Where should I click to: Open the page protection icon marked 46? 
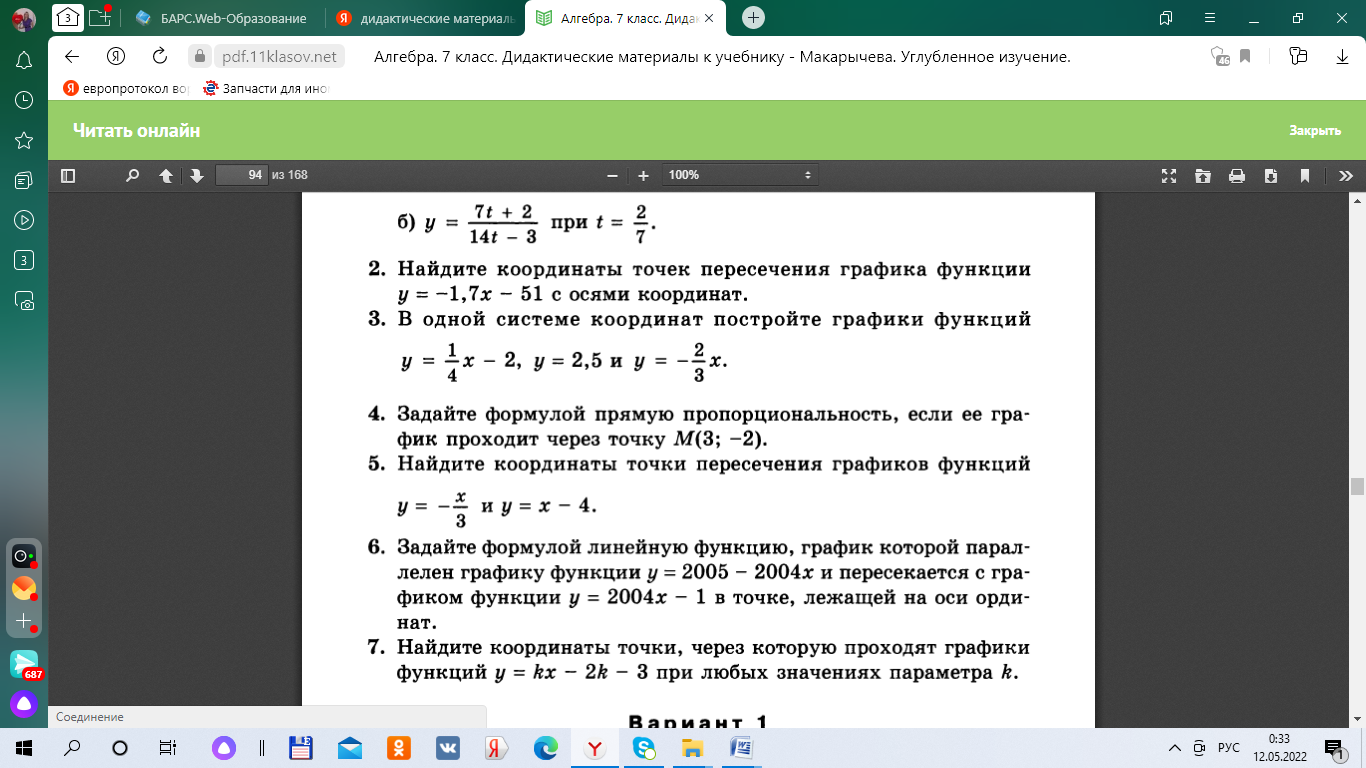1220,56
